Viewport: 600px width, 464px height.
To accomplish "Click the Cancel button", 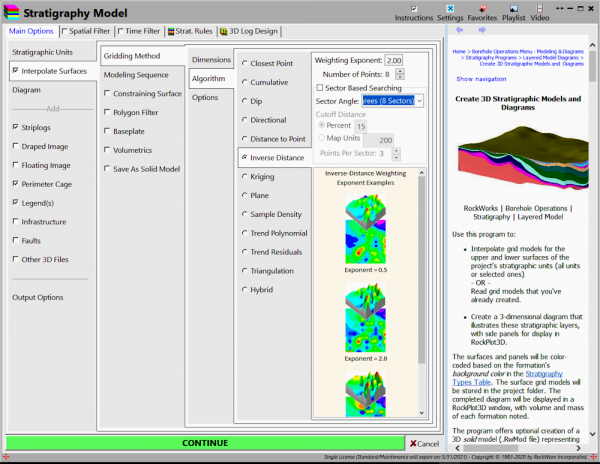I will point(425,443).
